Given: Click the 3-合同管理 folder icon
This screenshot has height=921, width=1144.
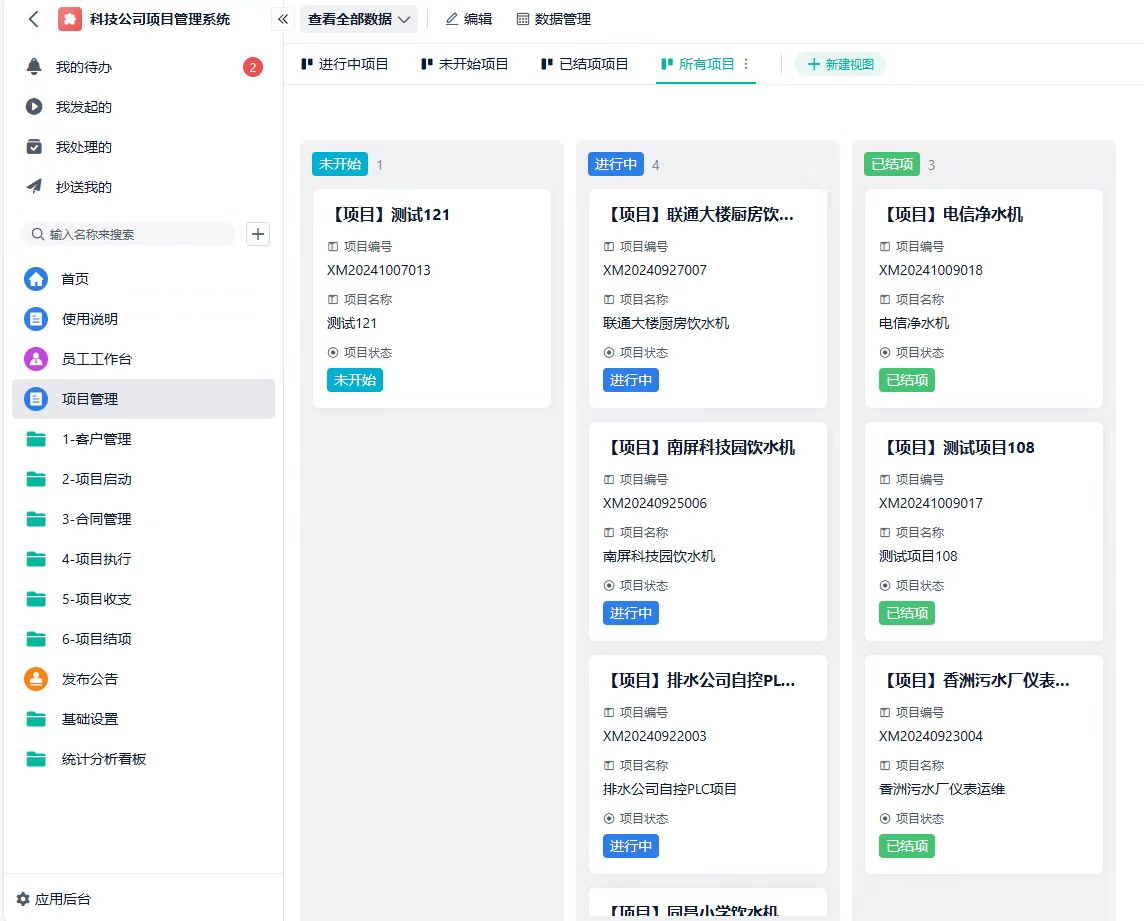Looking at the screenshot, I should (36, 519).
